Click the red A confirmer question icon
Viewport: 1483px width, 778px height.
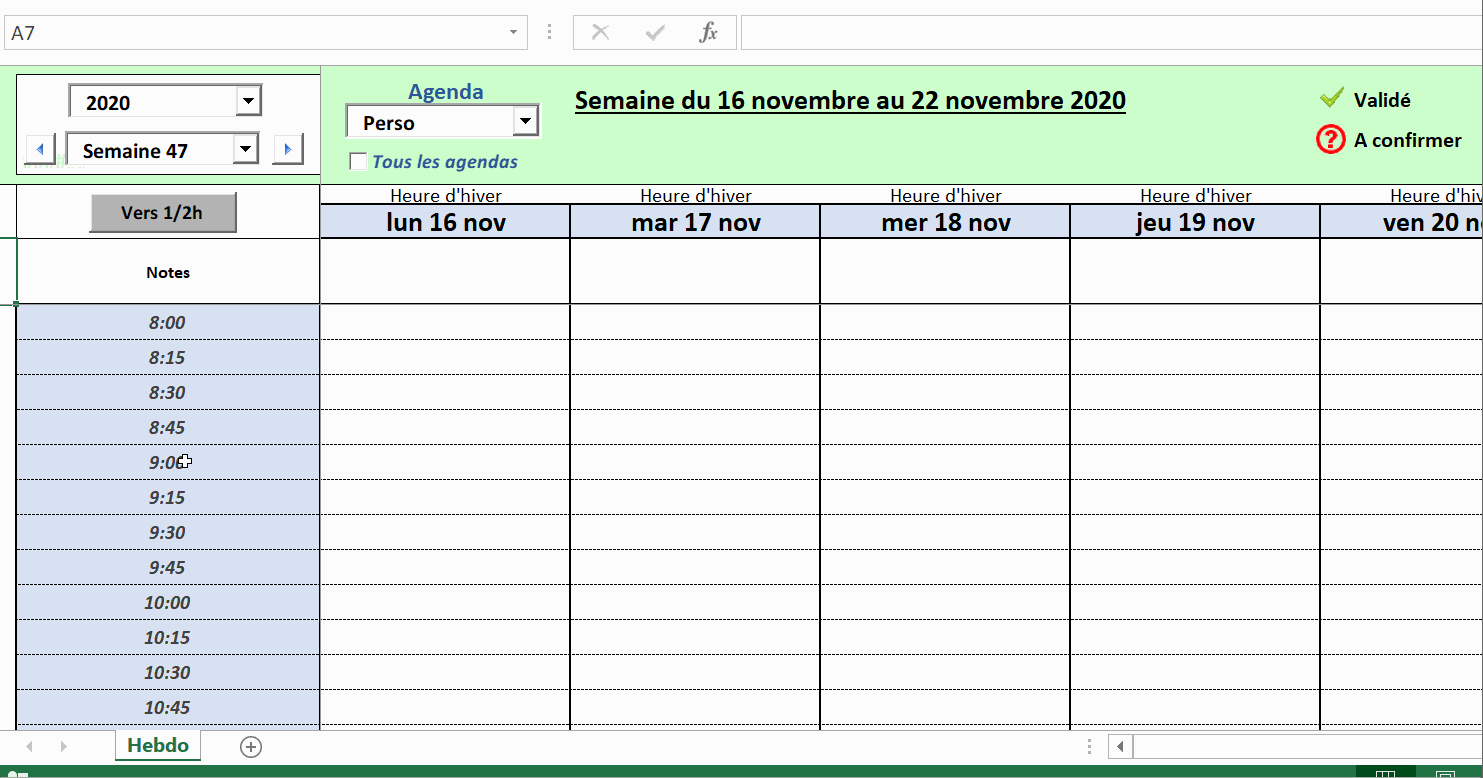point(1331,140)
